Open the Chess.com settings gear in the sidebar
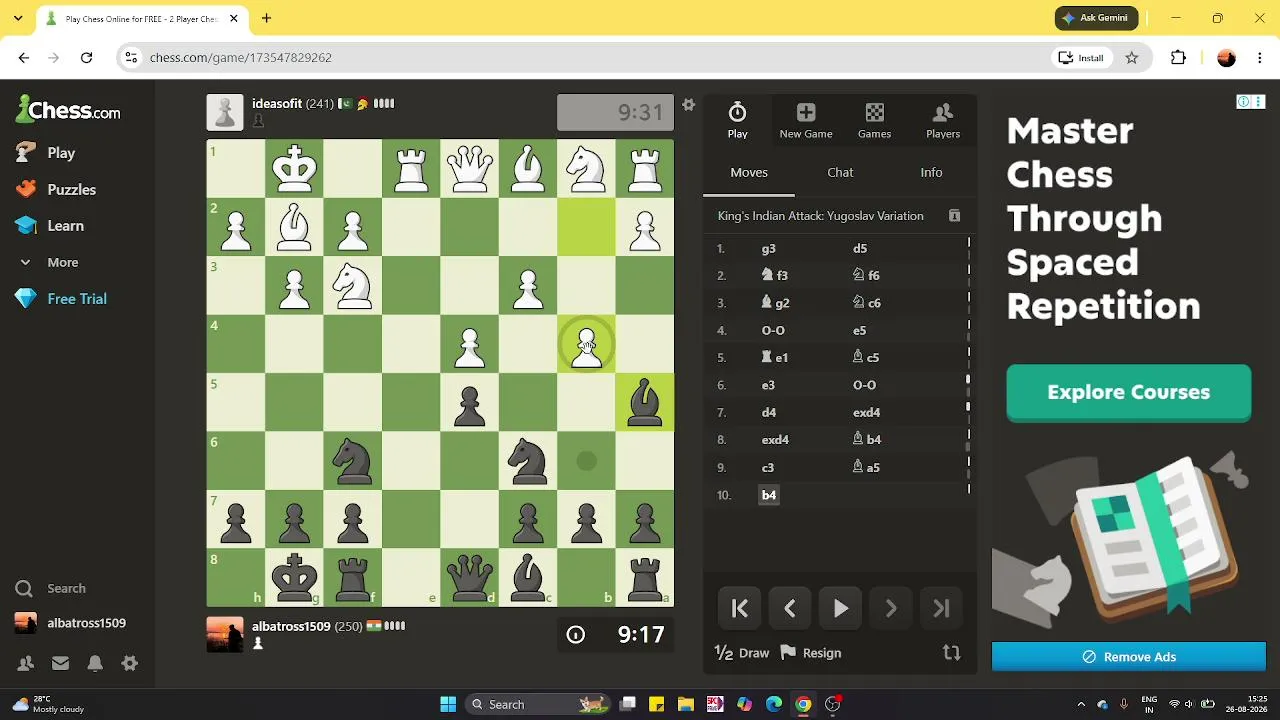This screenshot has width=1280, height=720. tap(129, 663)
